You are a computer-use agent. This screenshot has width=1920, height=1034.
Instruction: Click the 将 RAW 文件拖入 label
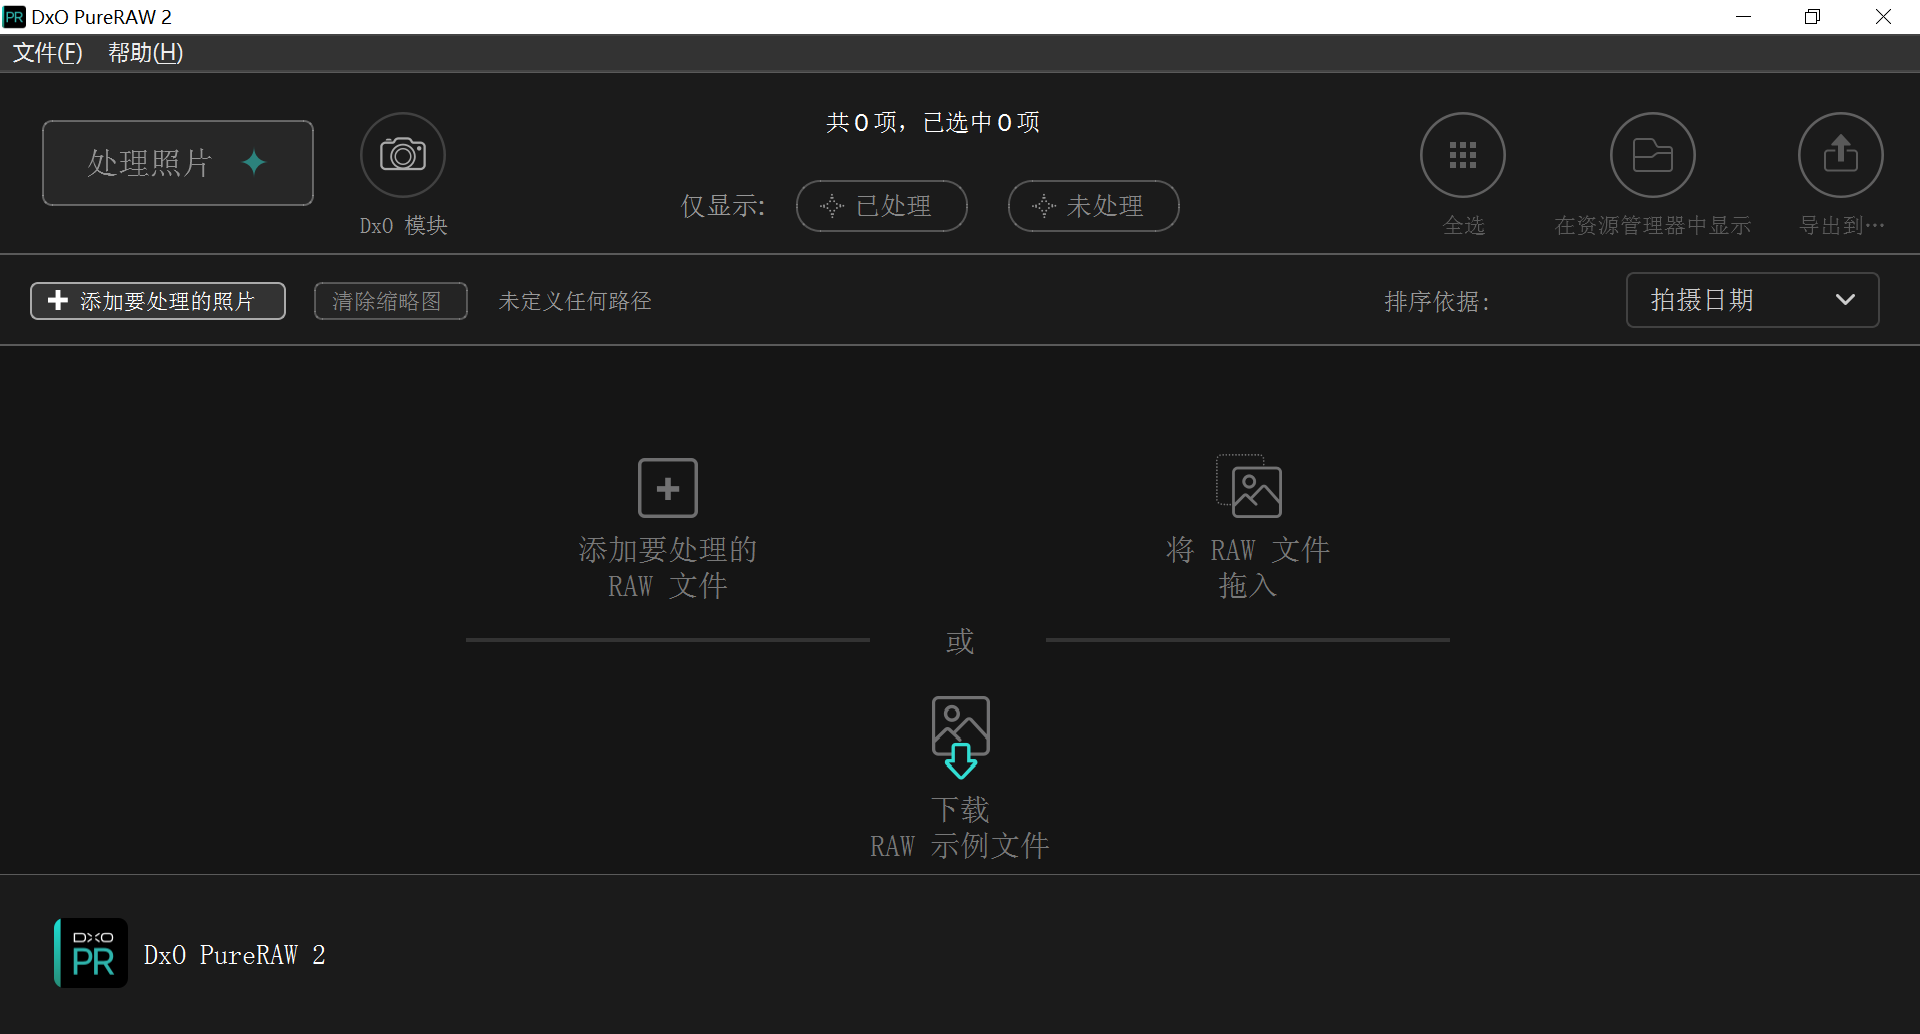coord(1248,568)
